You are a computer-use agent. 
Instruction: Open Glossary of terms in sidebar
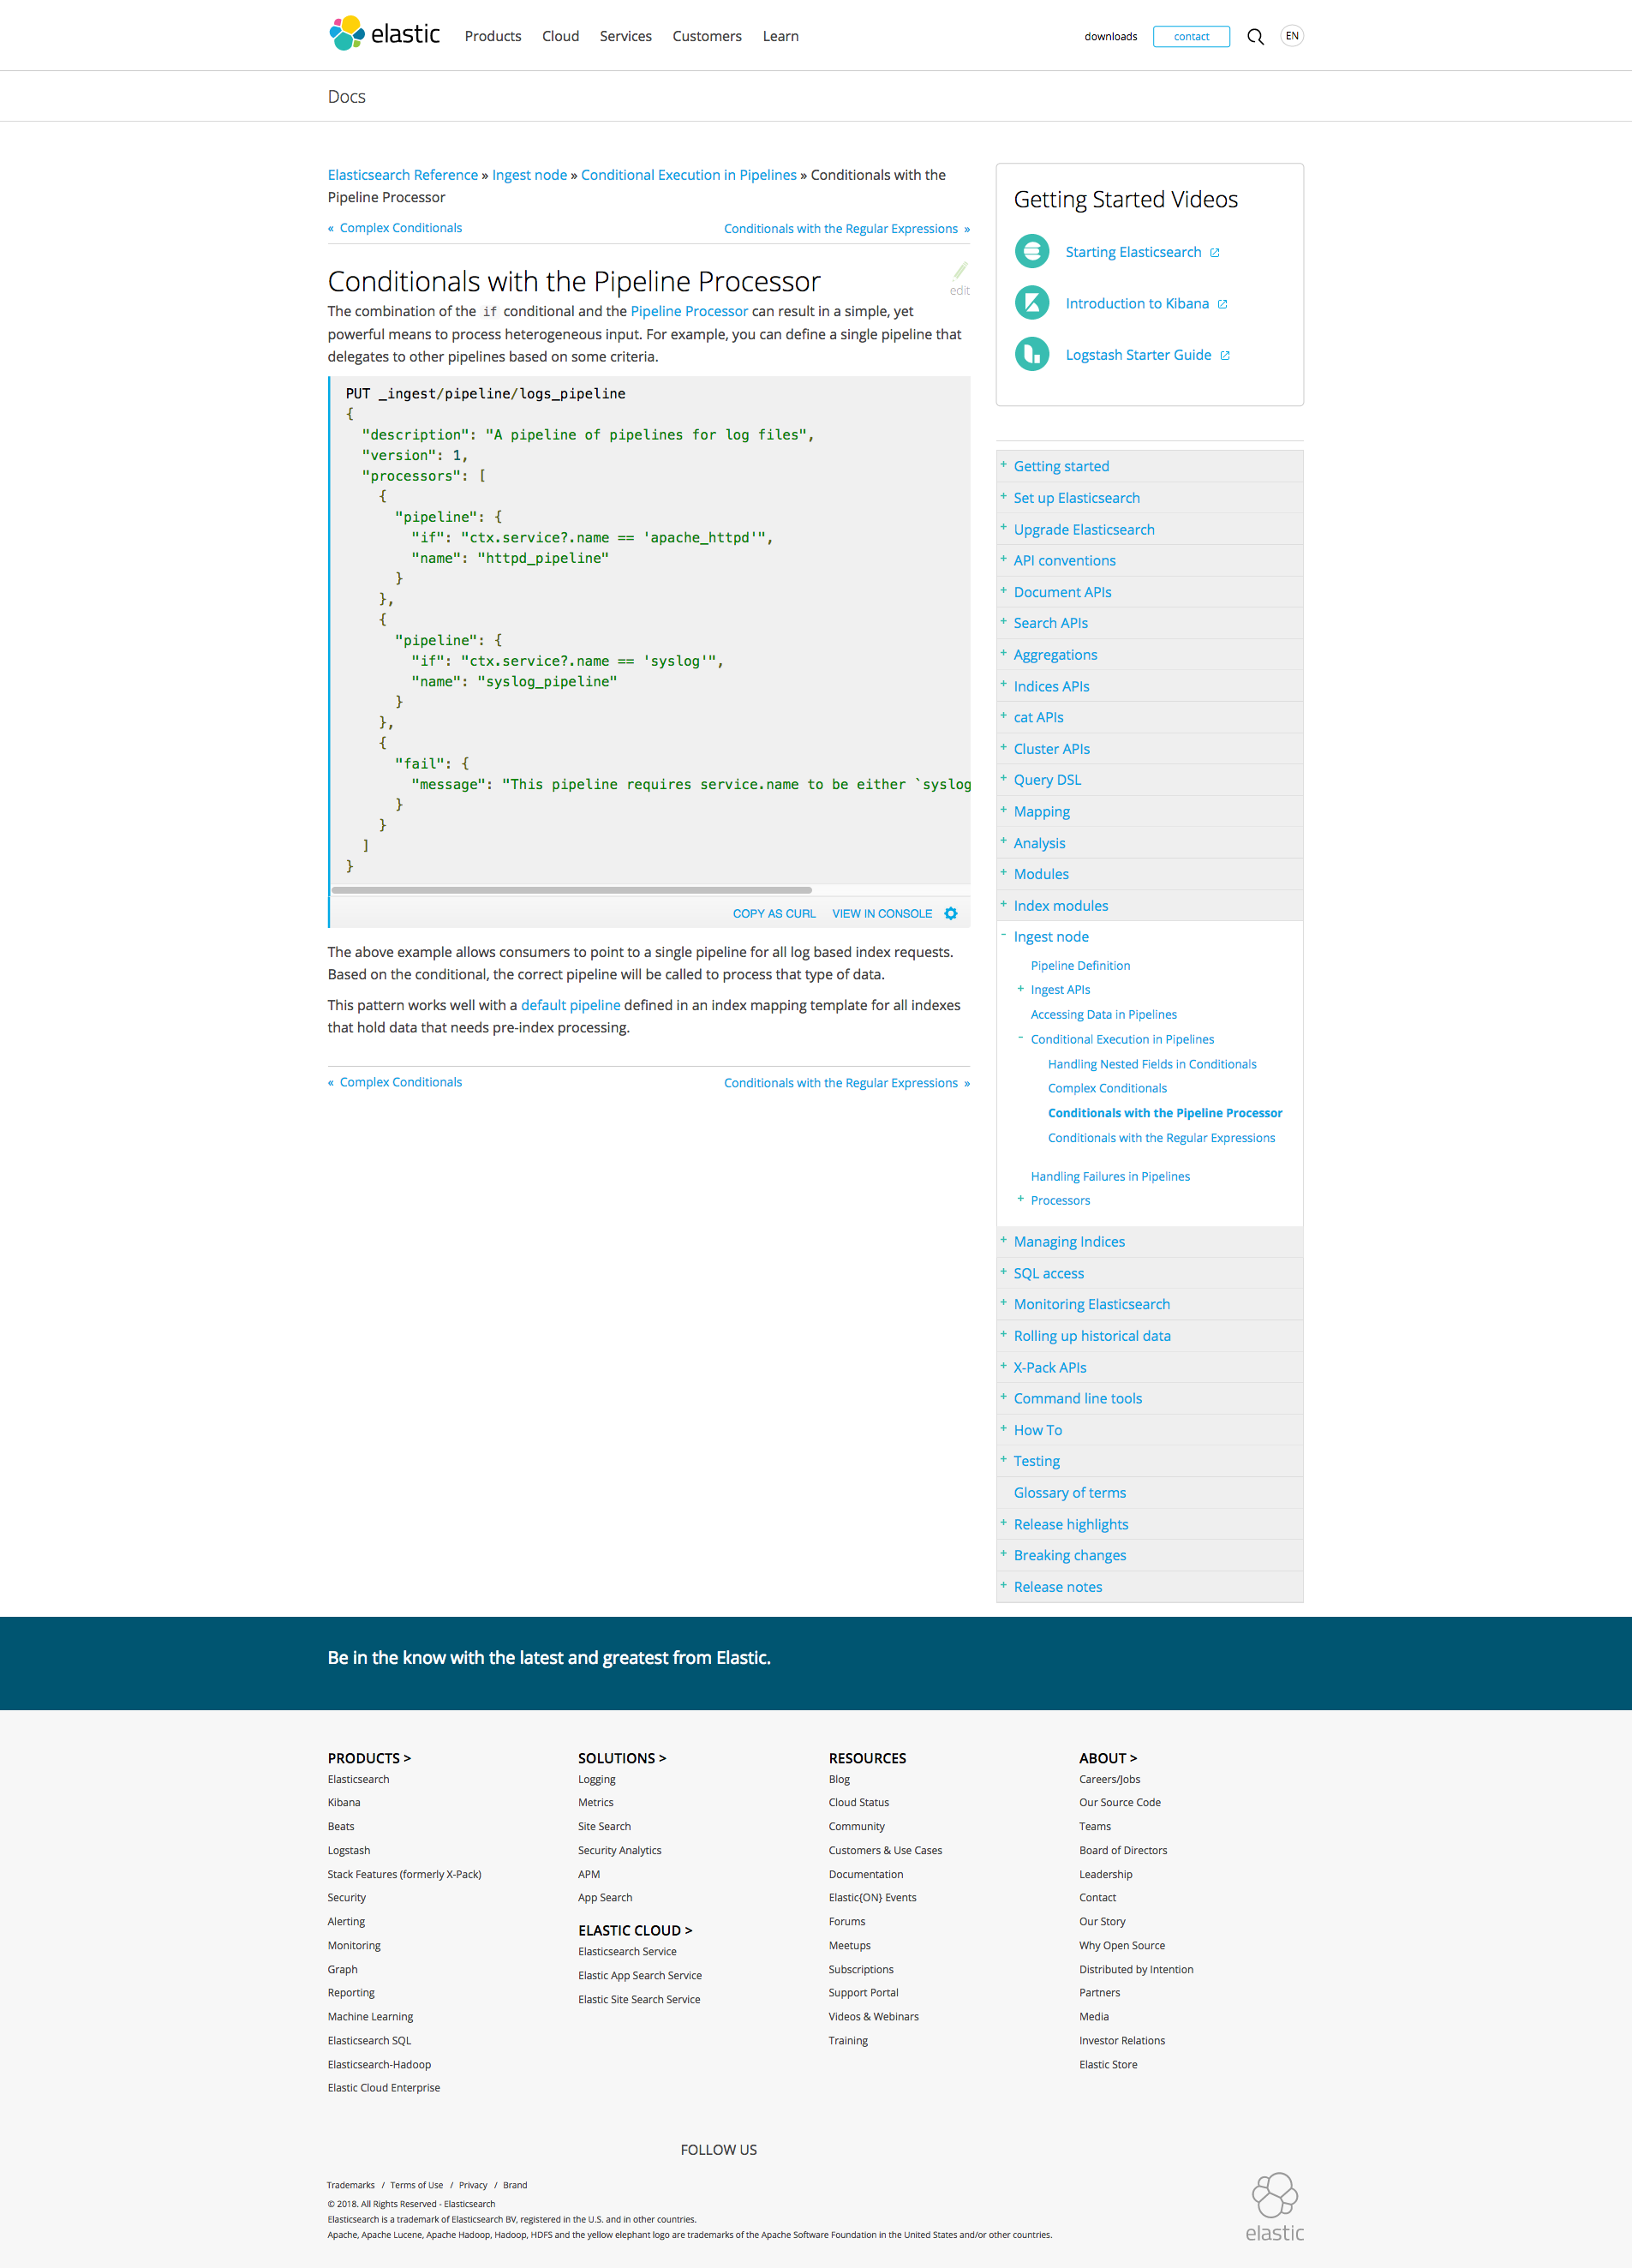click(x=1069, y=1493)
